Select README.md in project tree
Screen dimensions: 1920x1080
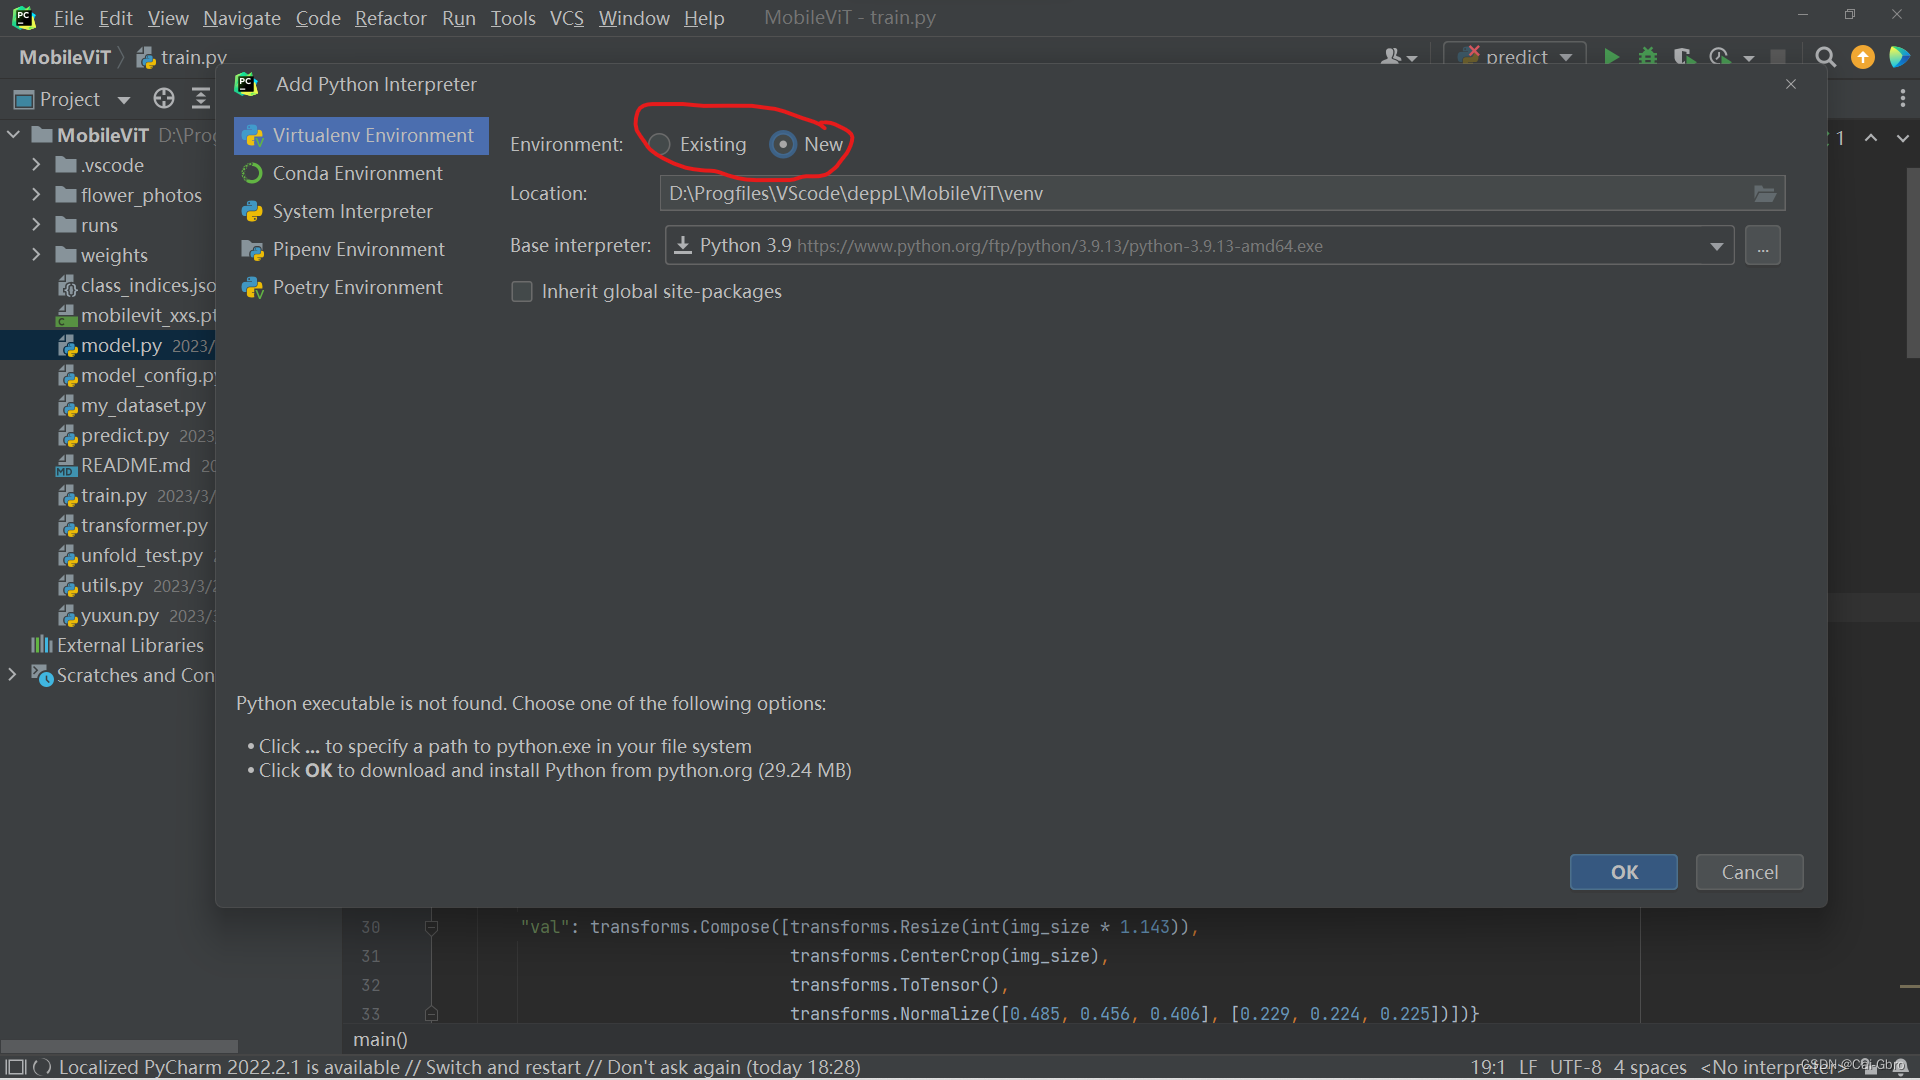tap(136, 465)
